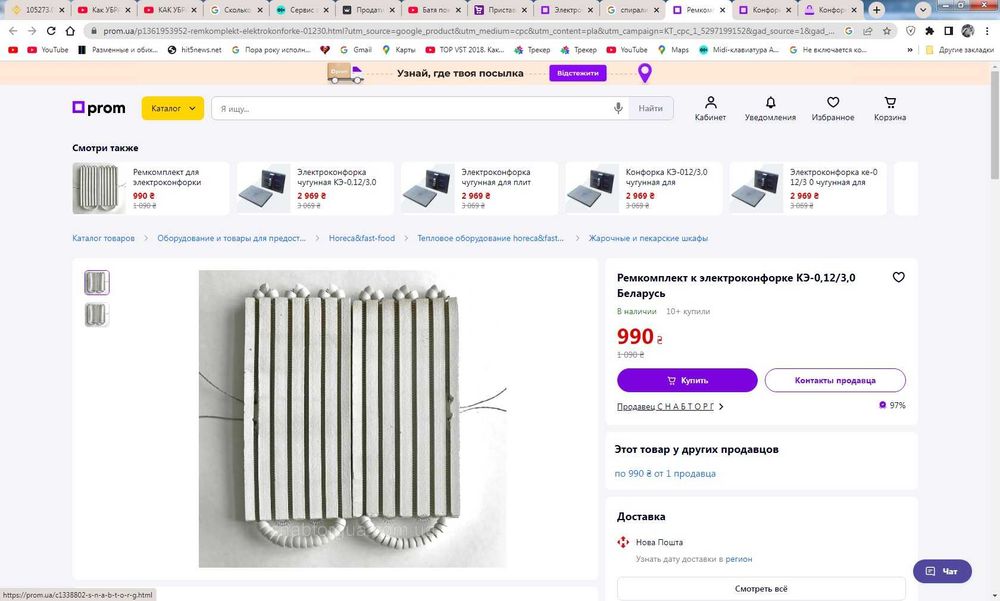Click the Я ищу search input field
Image resolution: width=1000 pixels, height=601 pixels.
(410, 108)
